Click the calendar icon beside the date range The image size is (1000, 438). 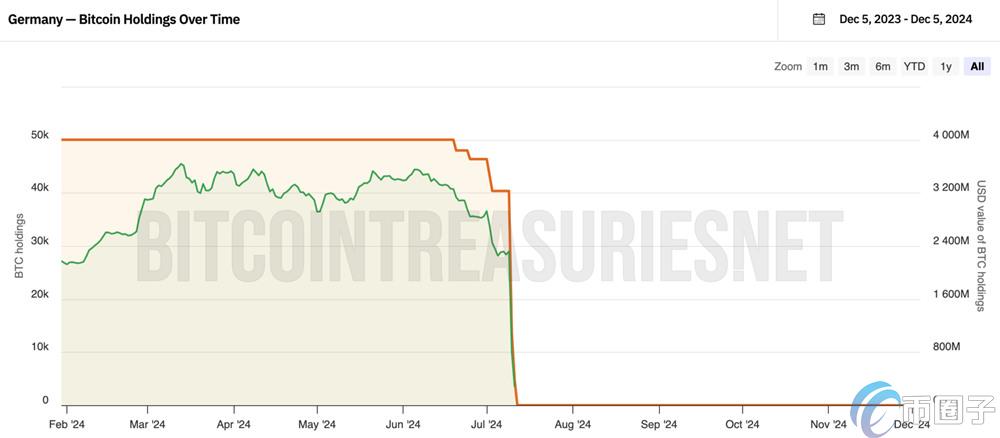(819, 19)
